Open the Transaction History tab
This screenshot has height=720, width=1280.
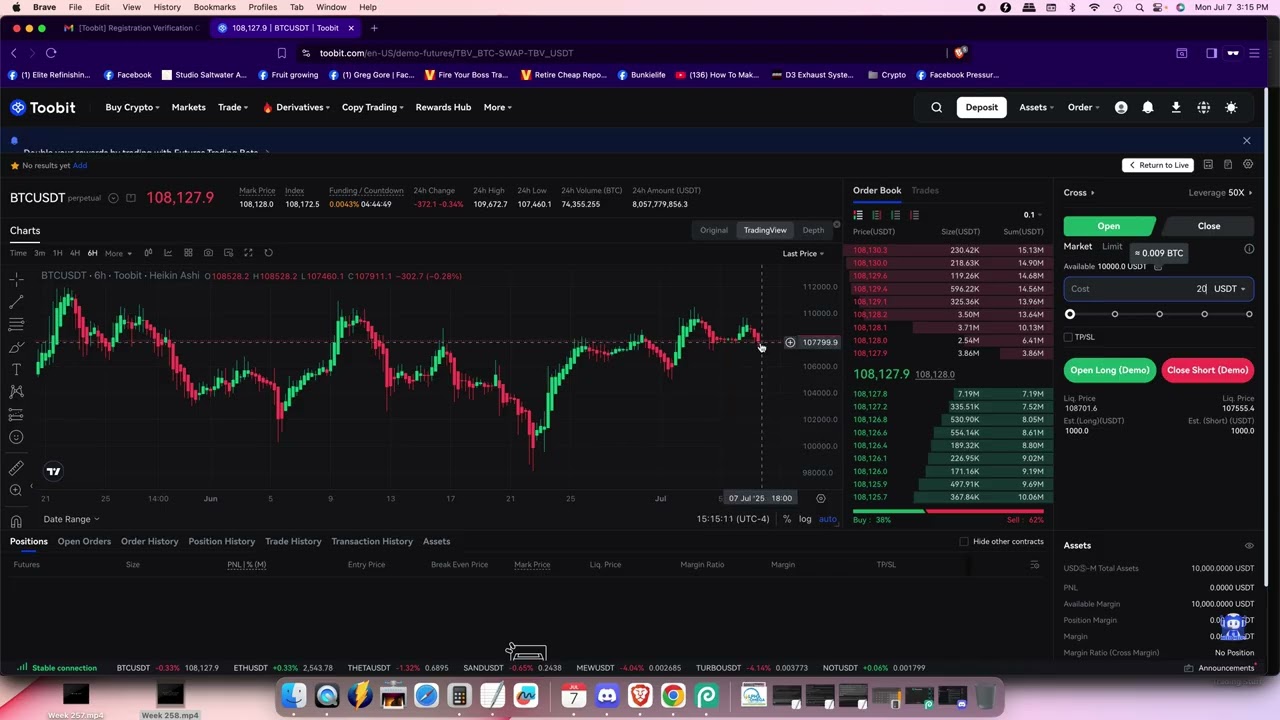click(x=372, y=541)
